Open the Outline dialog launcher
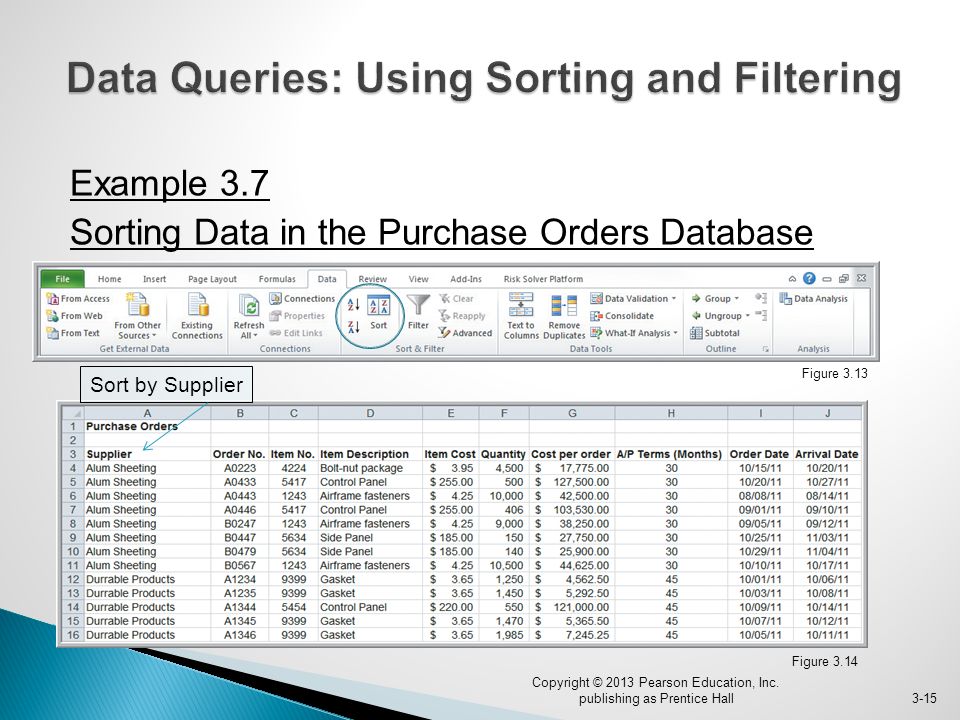 pyautogui.click(x=765, y=349)
